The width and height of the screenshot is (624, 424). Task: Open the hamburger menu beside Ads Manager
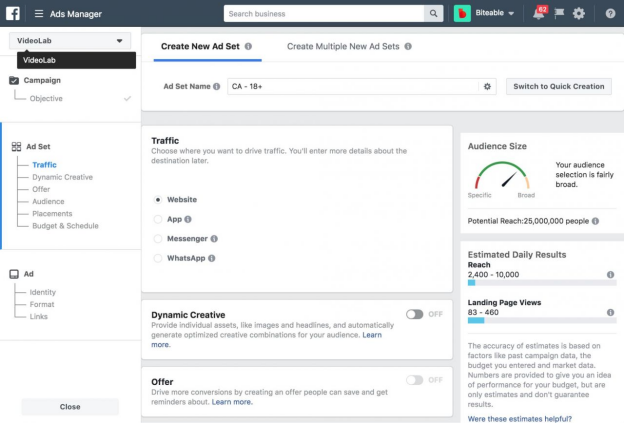(39, 14)
